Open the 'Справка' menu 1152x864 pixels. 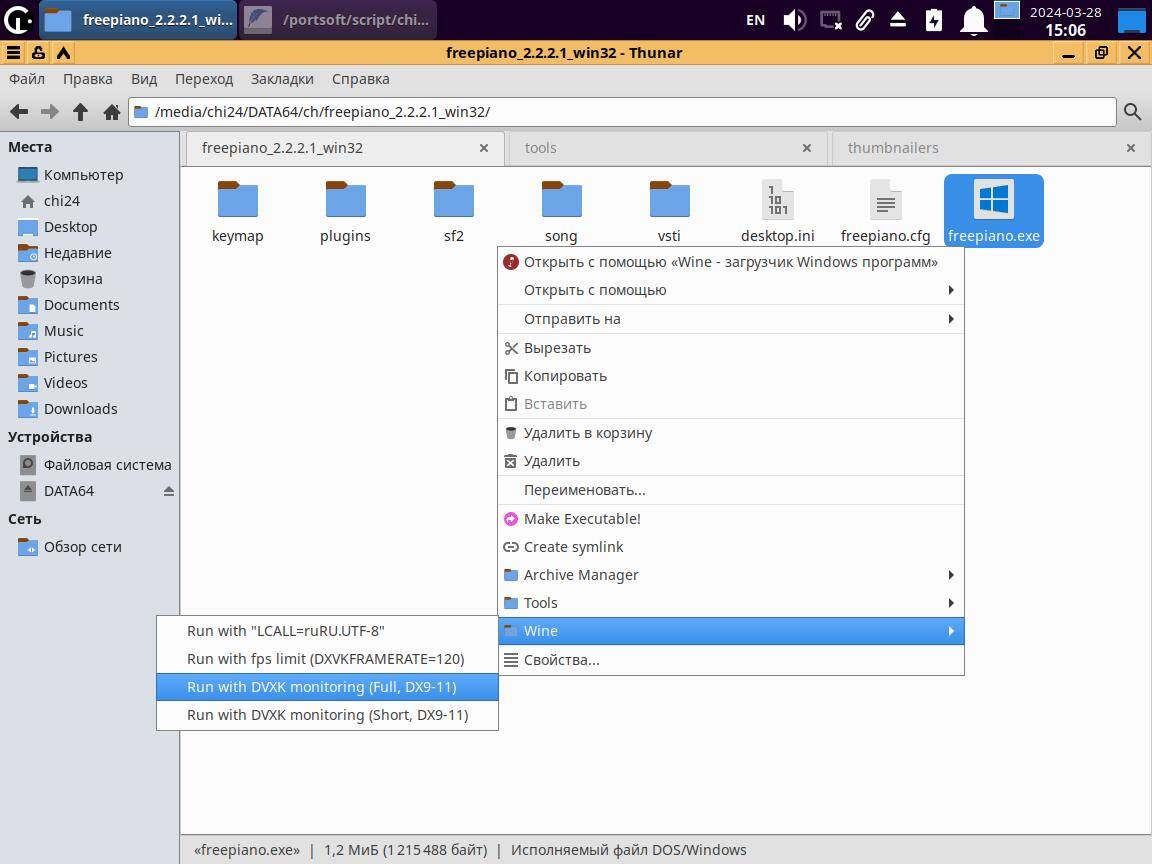click(361, 79)
